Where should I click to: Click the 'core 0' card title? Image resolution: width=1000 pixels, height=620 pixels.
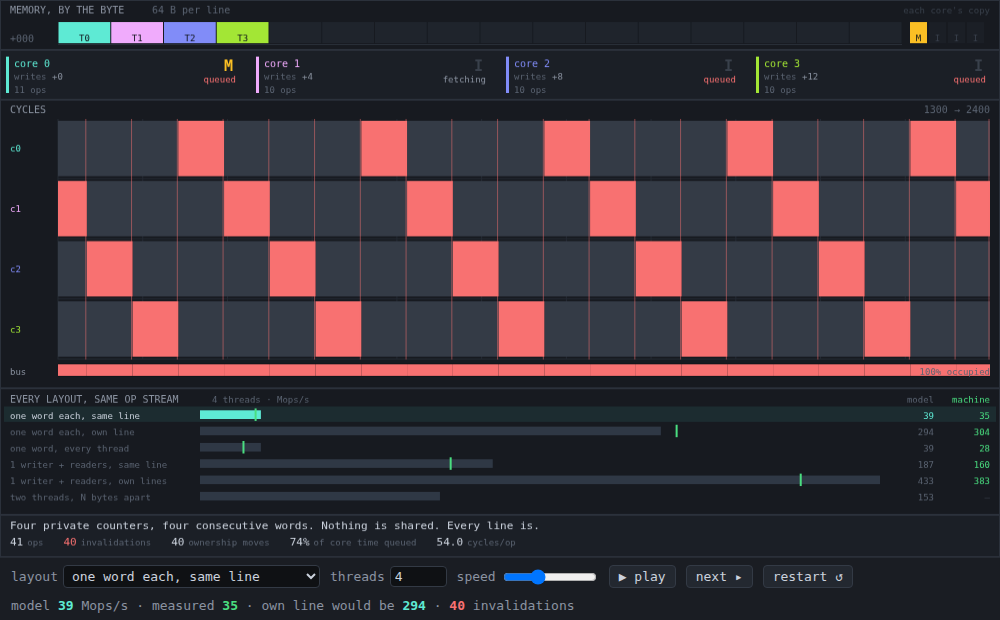[x=32, y=64]
